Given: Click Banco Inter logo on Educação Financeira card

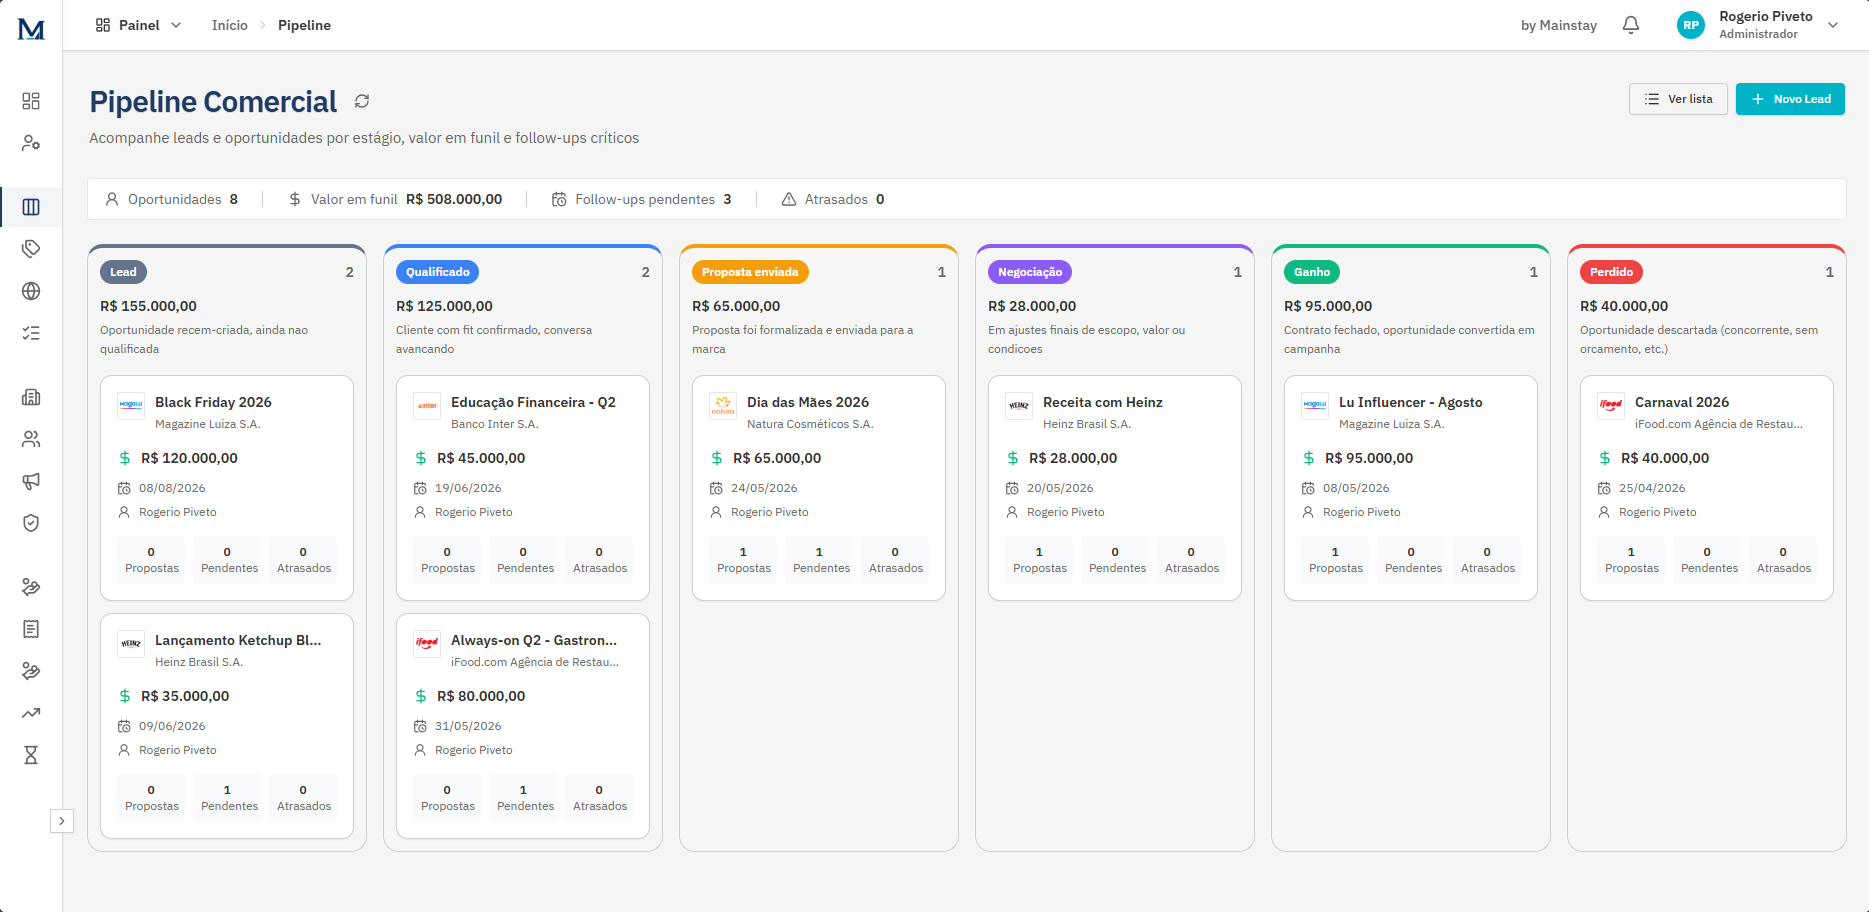Looking at the screenshot, I should (x=427, y=405).
